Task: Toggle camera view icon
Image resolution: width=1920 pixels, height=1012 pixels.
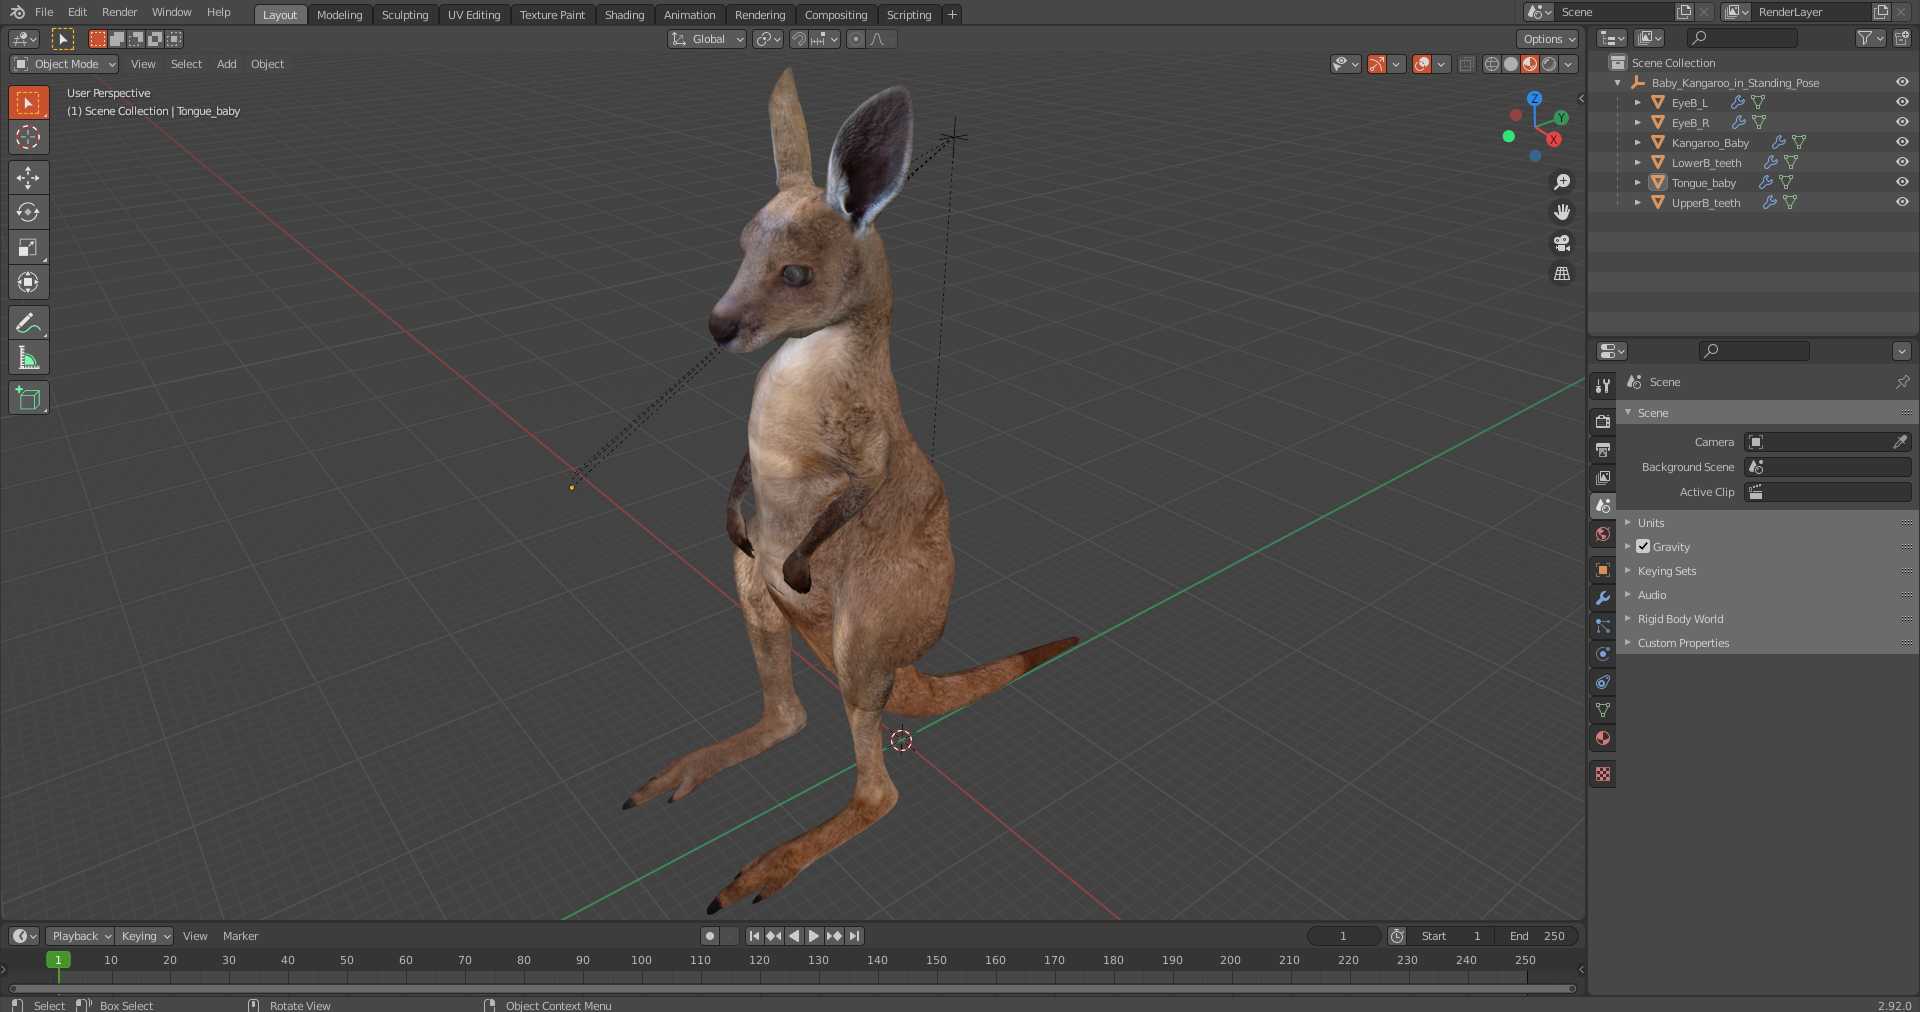Action: pyautogui.click(x=1562, y=243)
